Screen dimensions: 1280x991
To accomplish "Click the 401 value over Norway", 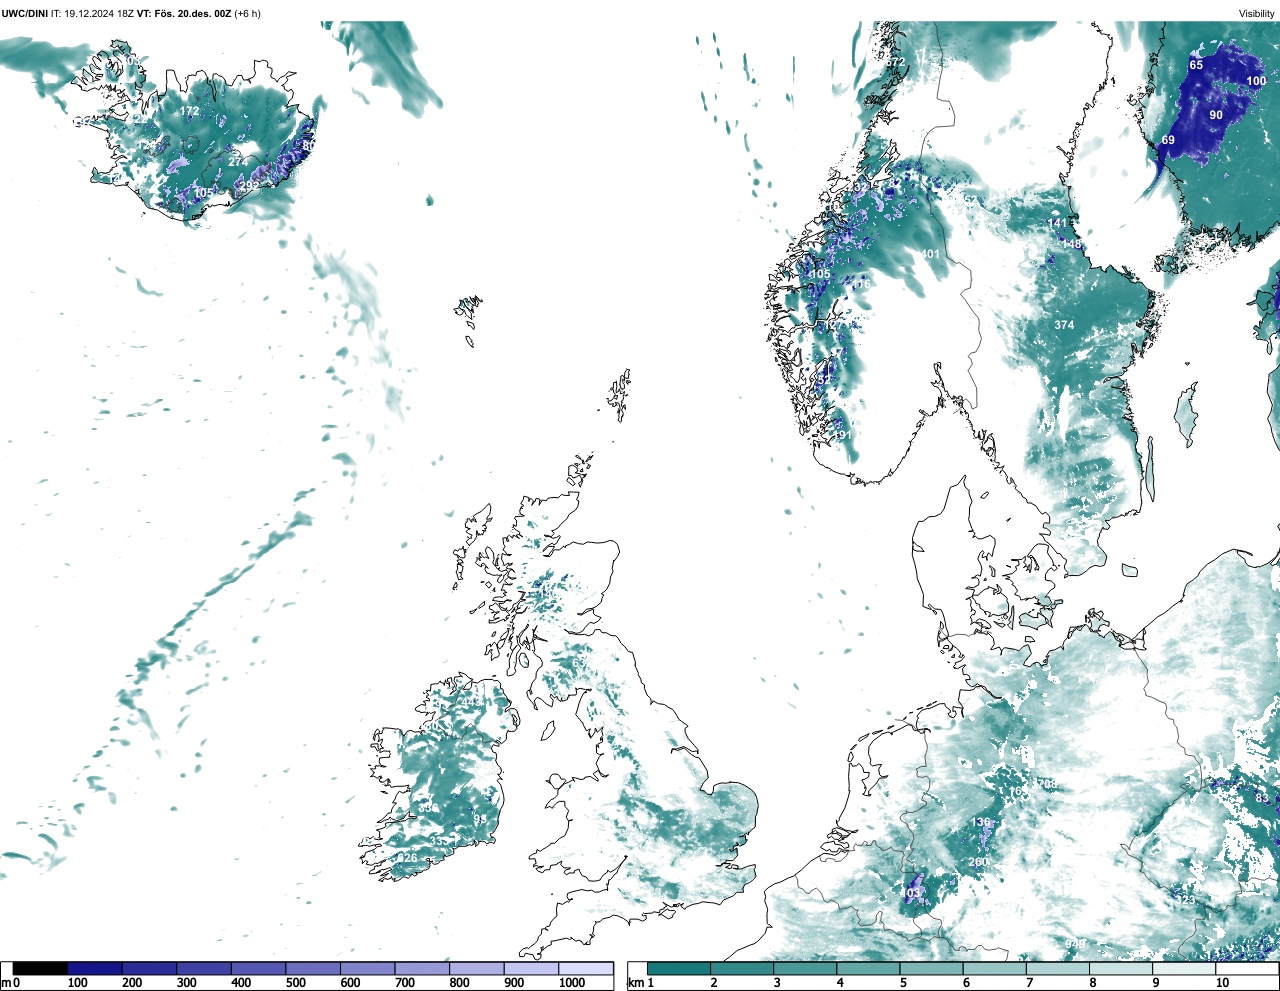I will pyautogui.click(x=930, y=254).
